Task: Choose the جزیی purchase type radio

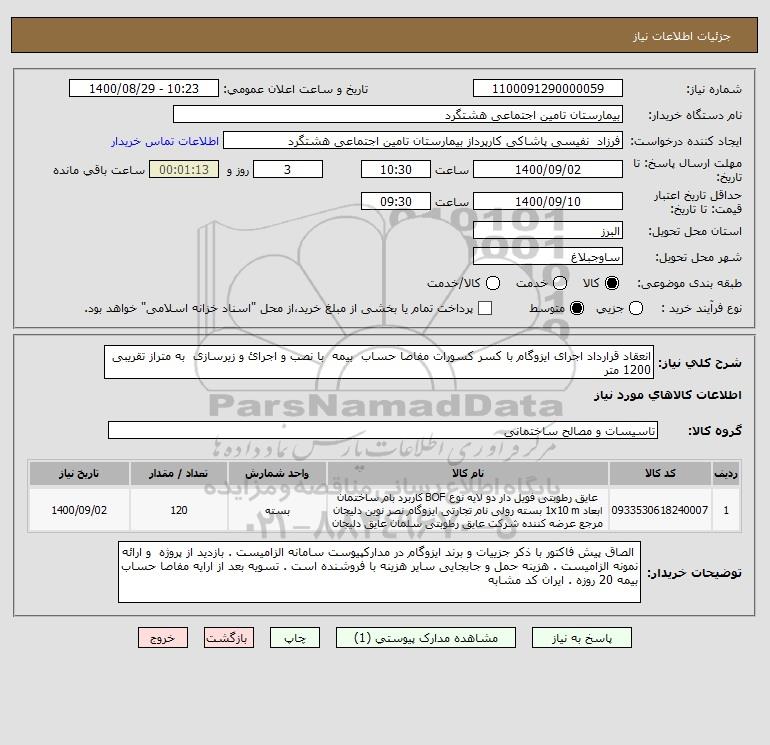Action: (x=636, y=308)
